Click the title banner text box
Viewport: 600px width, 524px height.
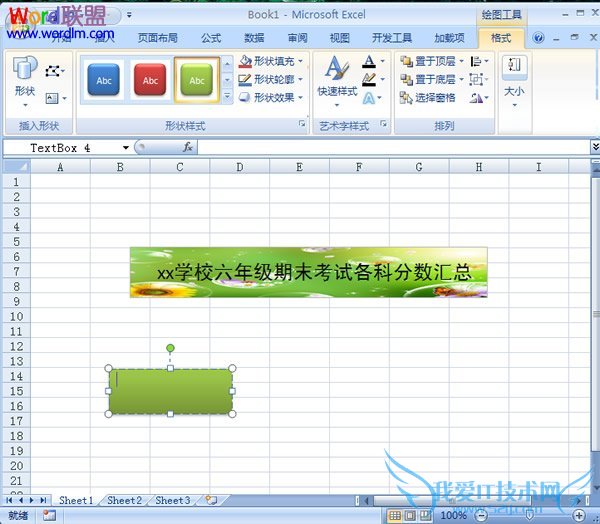pos(308,272)
